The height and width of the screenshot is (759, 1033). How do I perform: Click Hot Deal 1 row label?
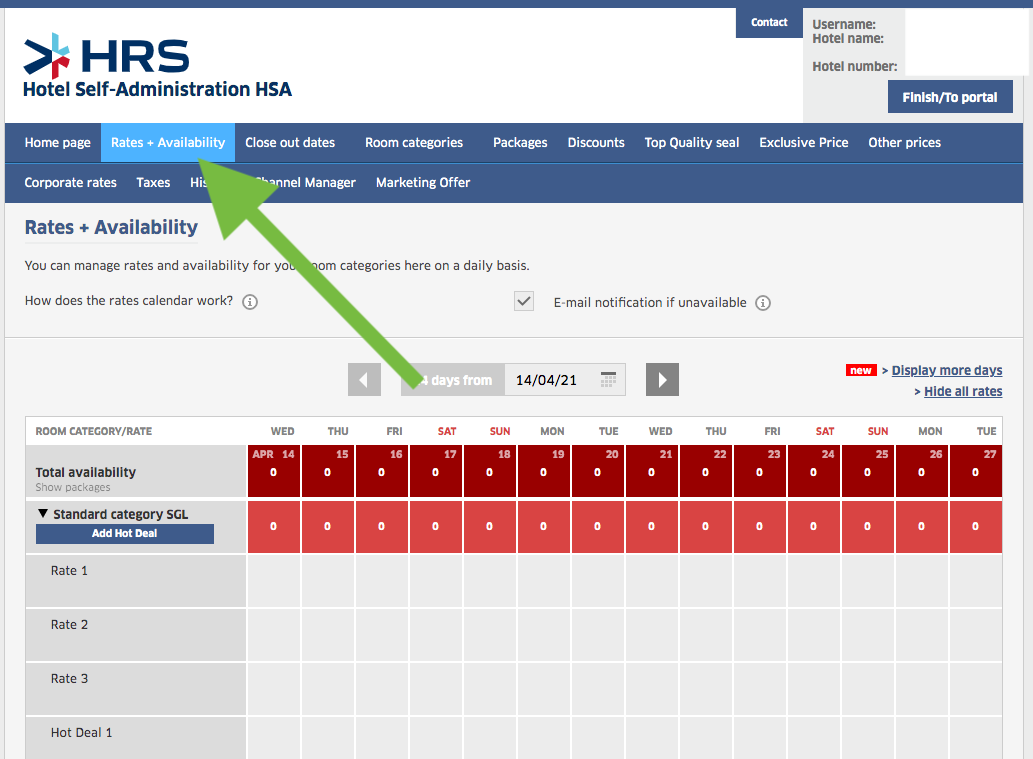click(x=81, y=733)
